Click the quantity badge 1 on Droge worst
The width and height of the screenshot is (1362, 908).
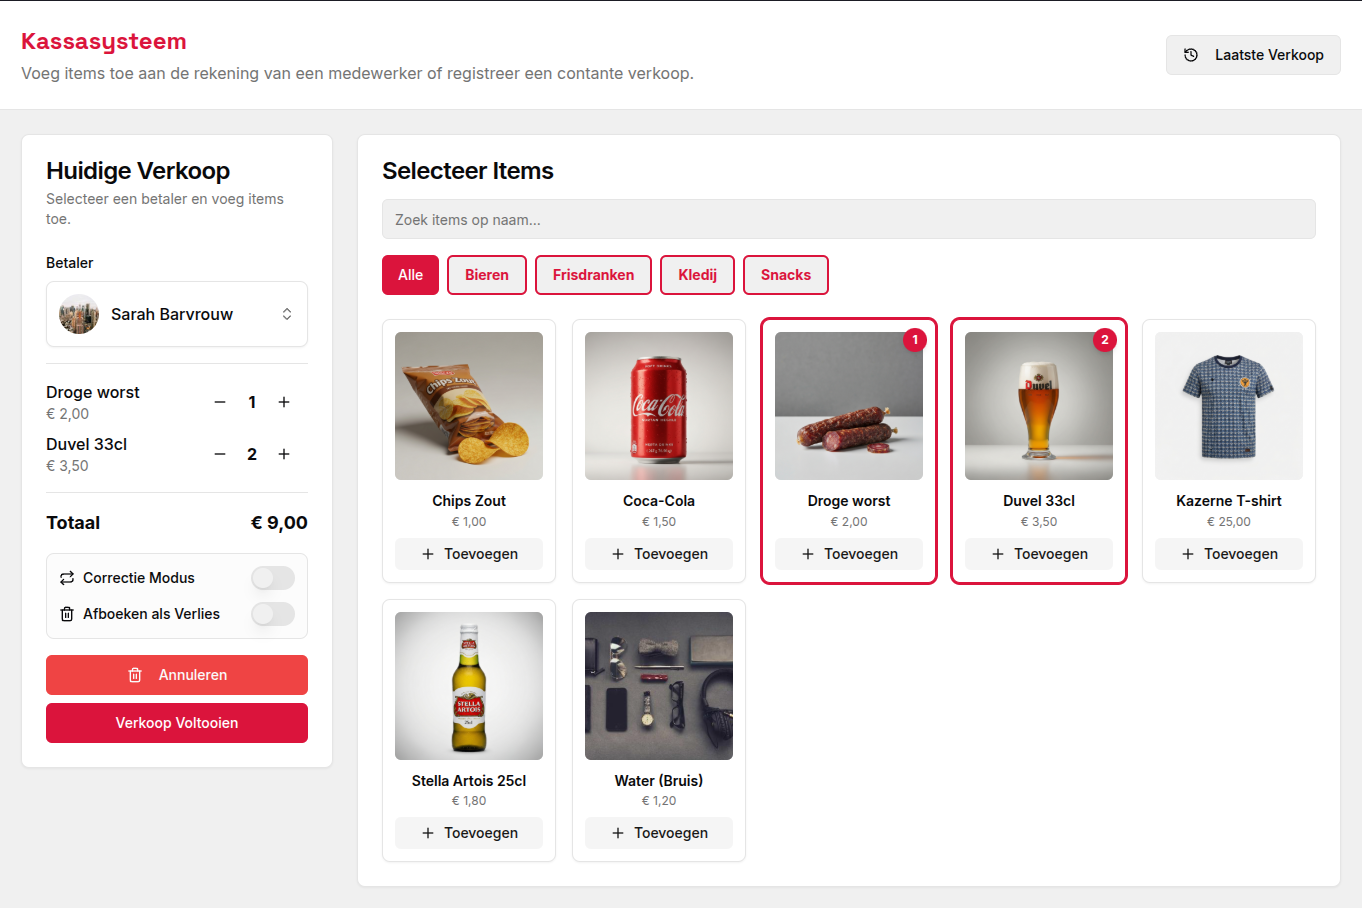tap(915, 340)
